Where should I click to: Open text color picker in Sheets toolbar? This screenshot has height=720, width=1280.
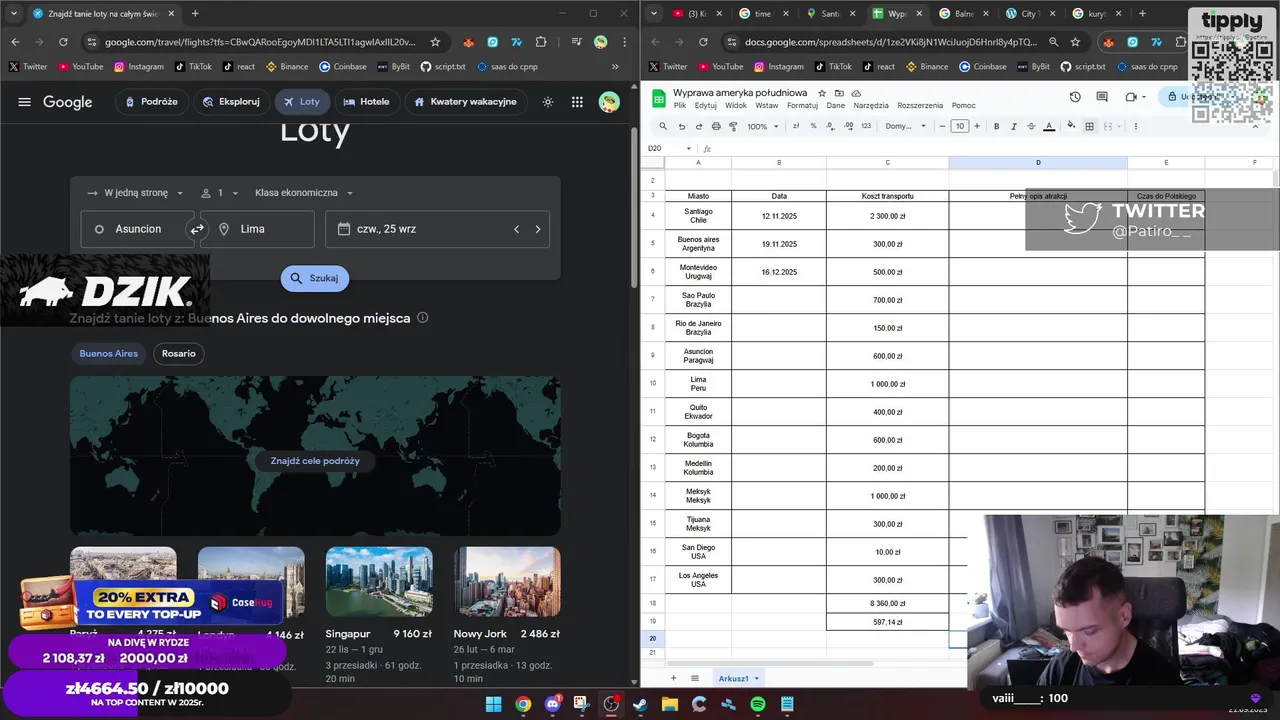(1049, 126)
